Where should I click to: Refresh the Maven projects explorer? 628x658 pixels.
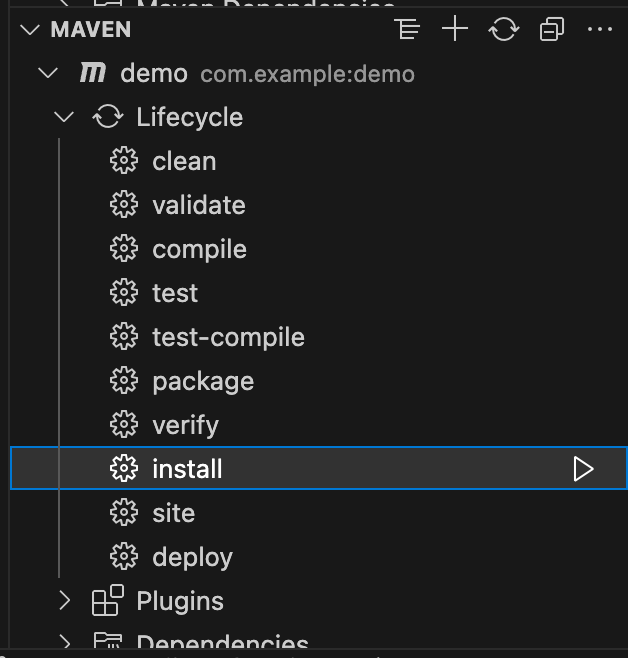503,30
